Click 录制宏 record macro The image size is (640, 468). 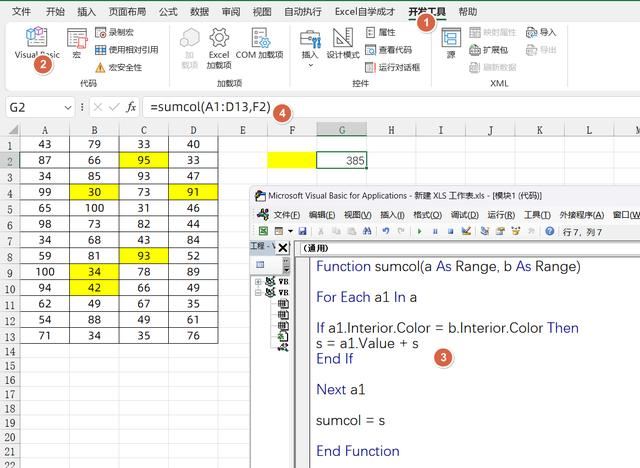click(114, 32)
